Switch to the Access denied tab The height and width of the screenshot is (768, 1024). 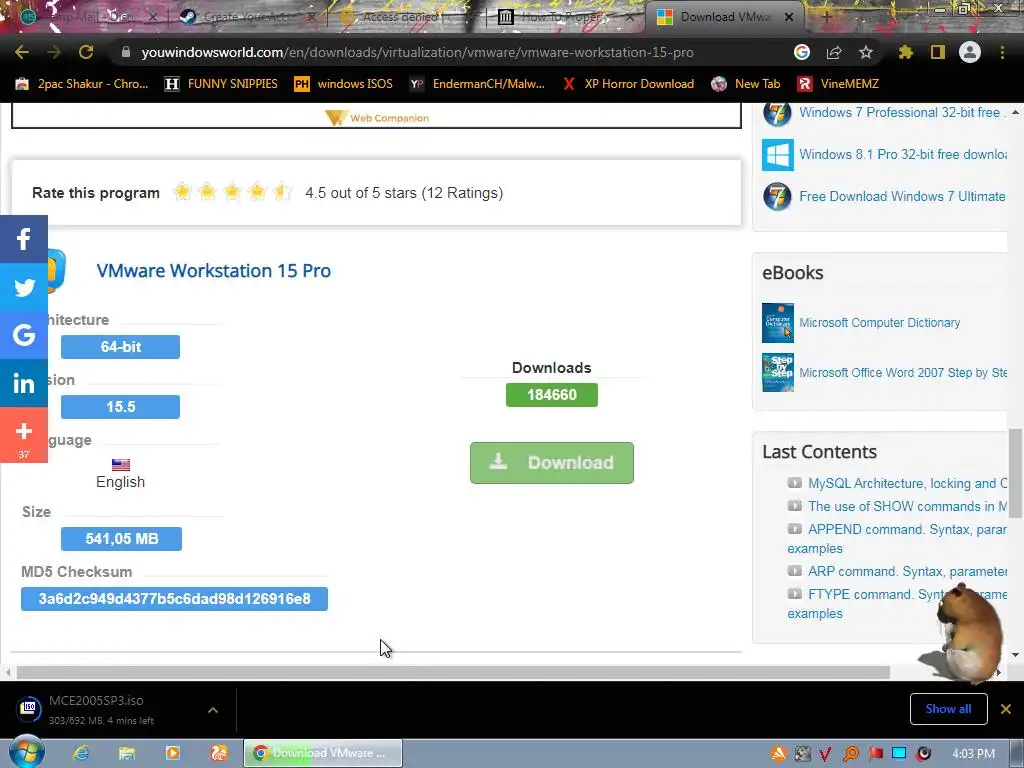click(x=400, y=17)
